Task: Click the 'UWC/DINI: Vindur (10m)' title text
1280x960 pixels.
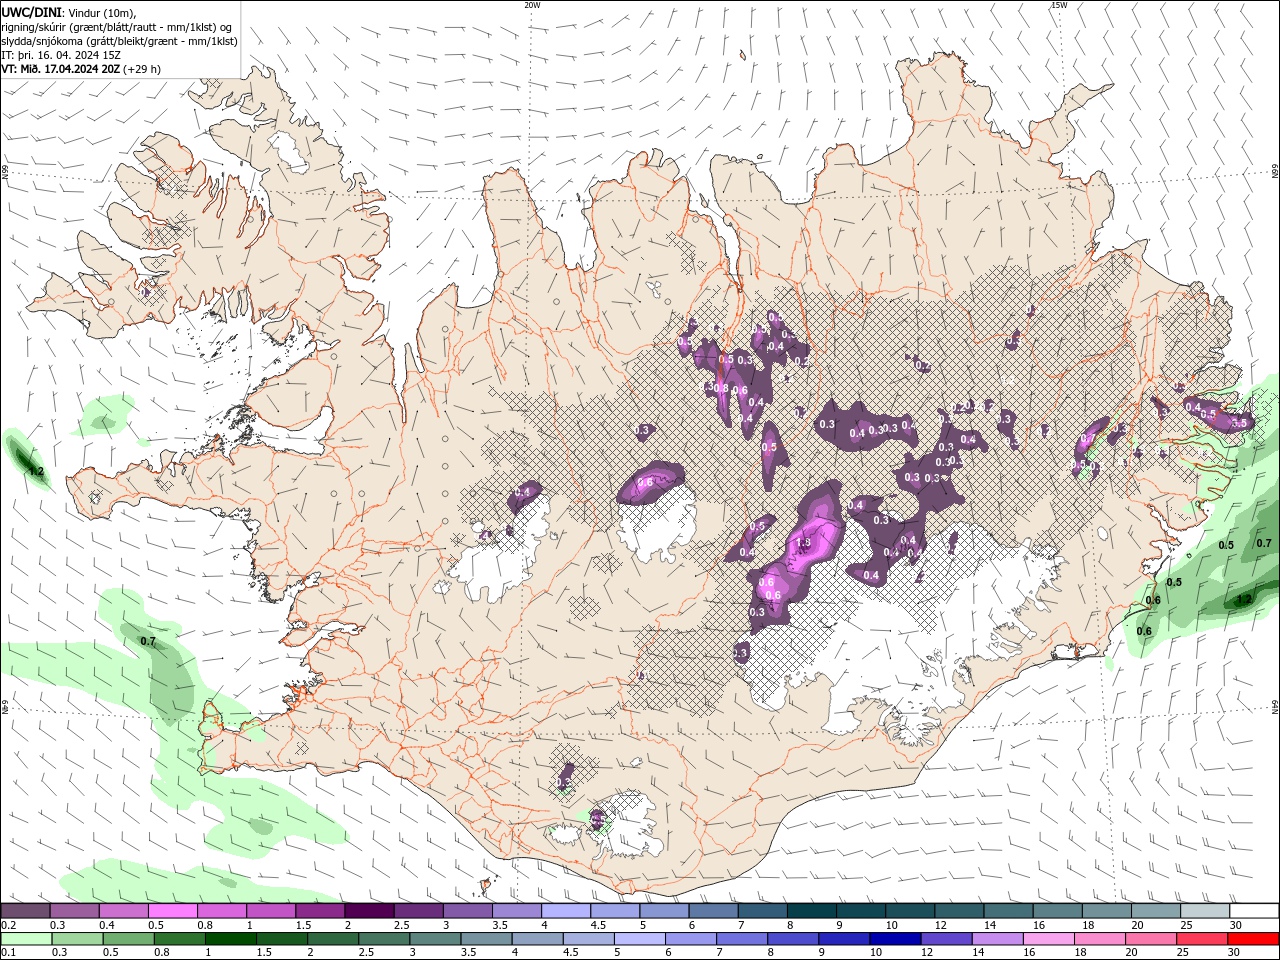Action: (67, 12)
